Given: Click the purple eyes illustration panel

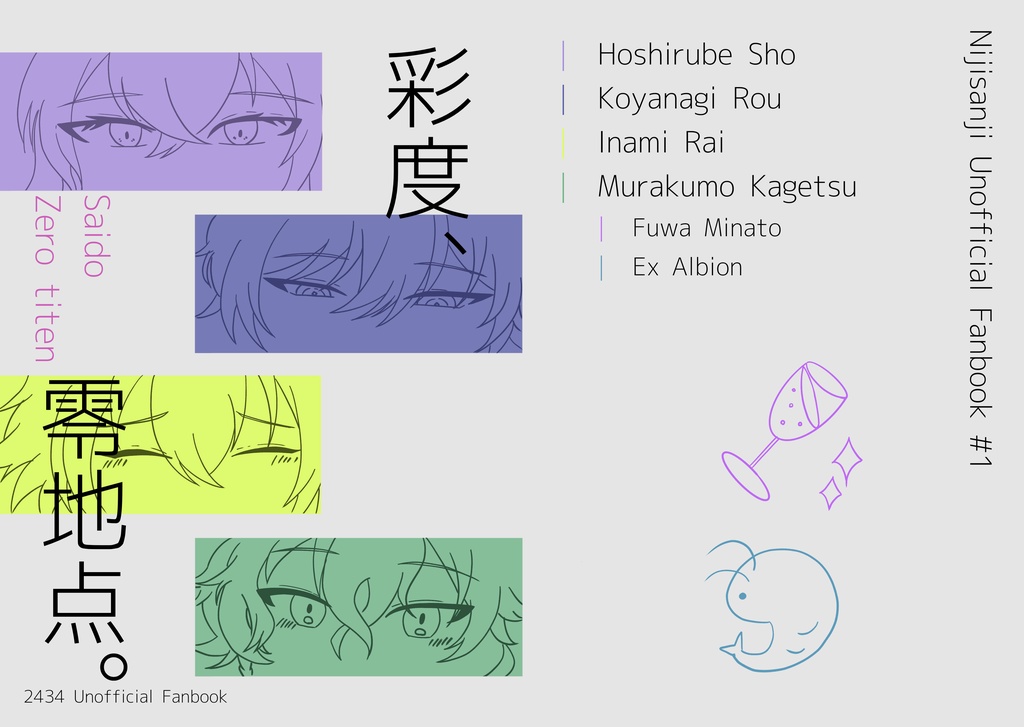Looking at the screenshot, I should tap(161, 121).
